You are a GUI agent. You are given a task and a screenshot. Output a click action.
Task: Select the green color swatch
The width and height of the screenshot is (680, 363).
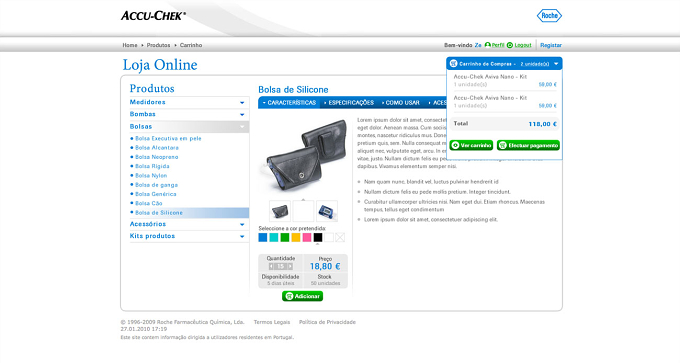(x=284, y=237)
